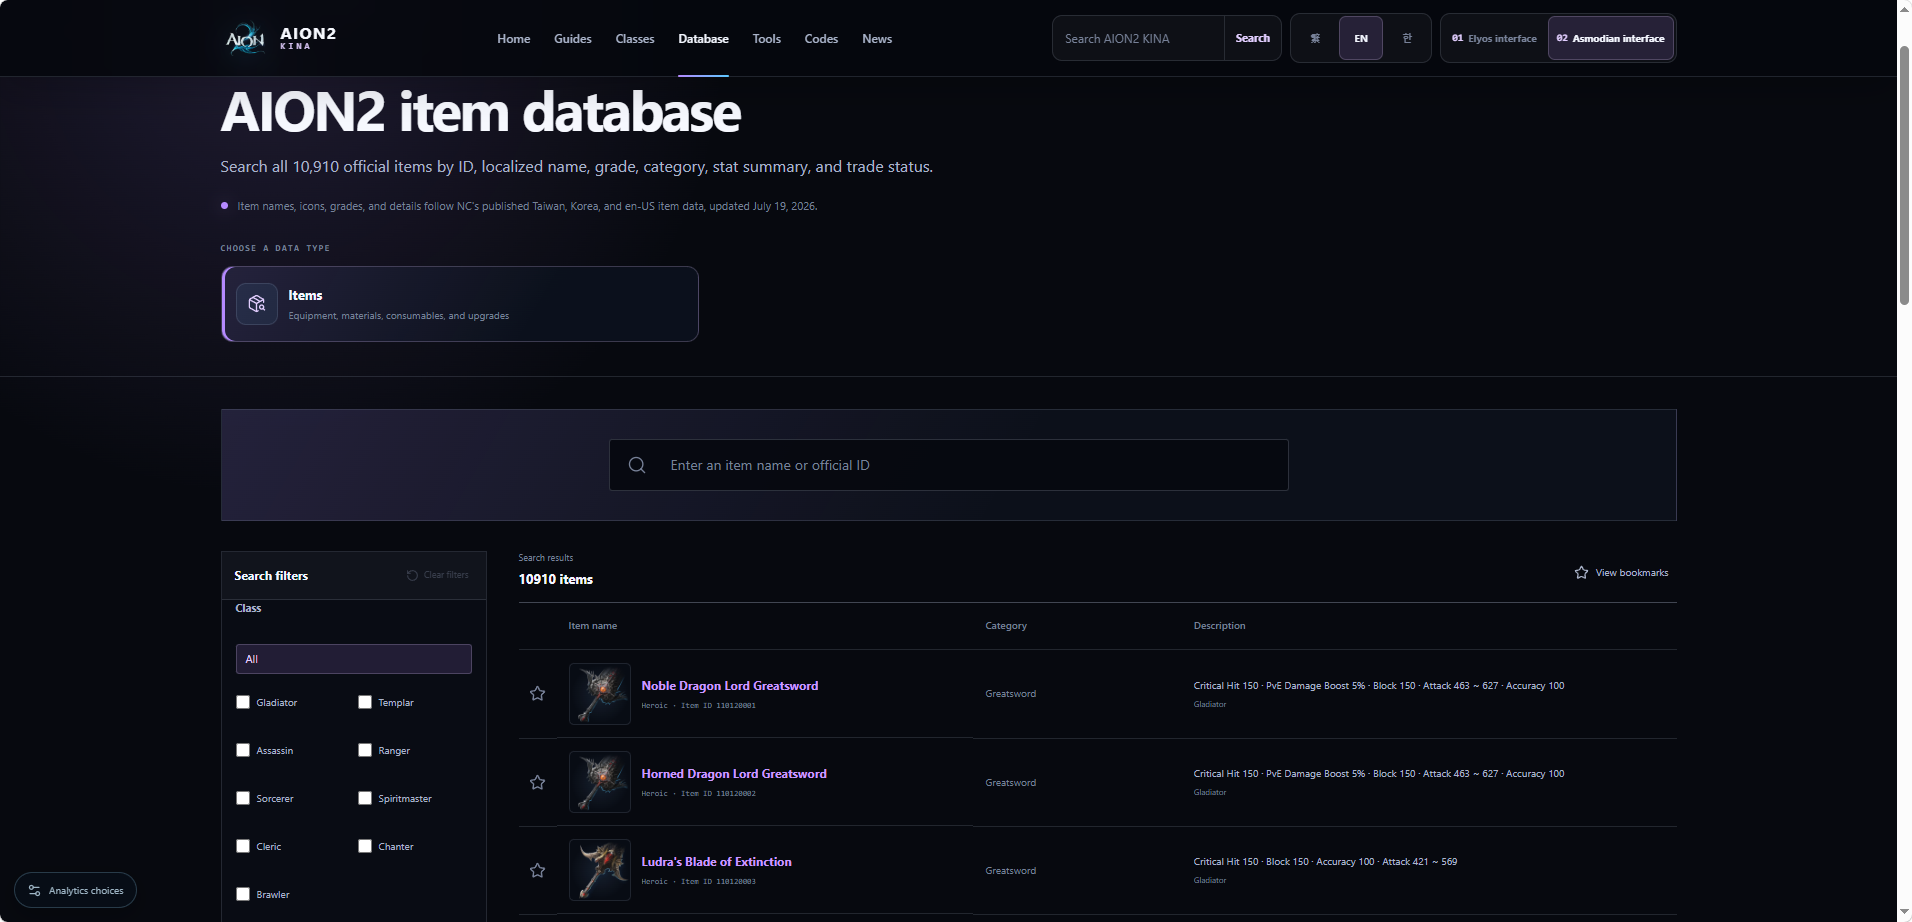Open the Classes menu item
1912x922 pixels.
(635, 39)
